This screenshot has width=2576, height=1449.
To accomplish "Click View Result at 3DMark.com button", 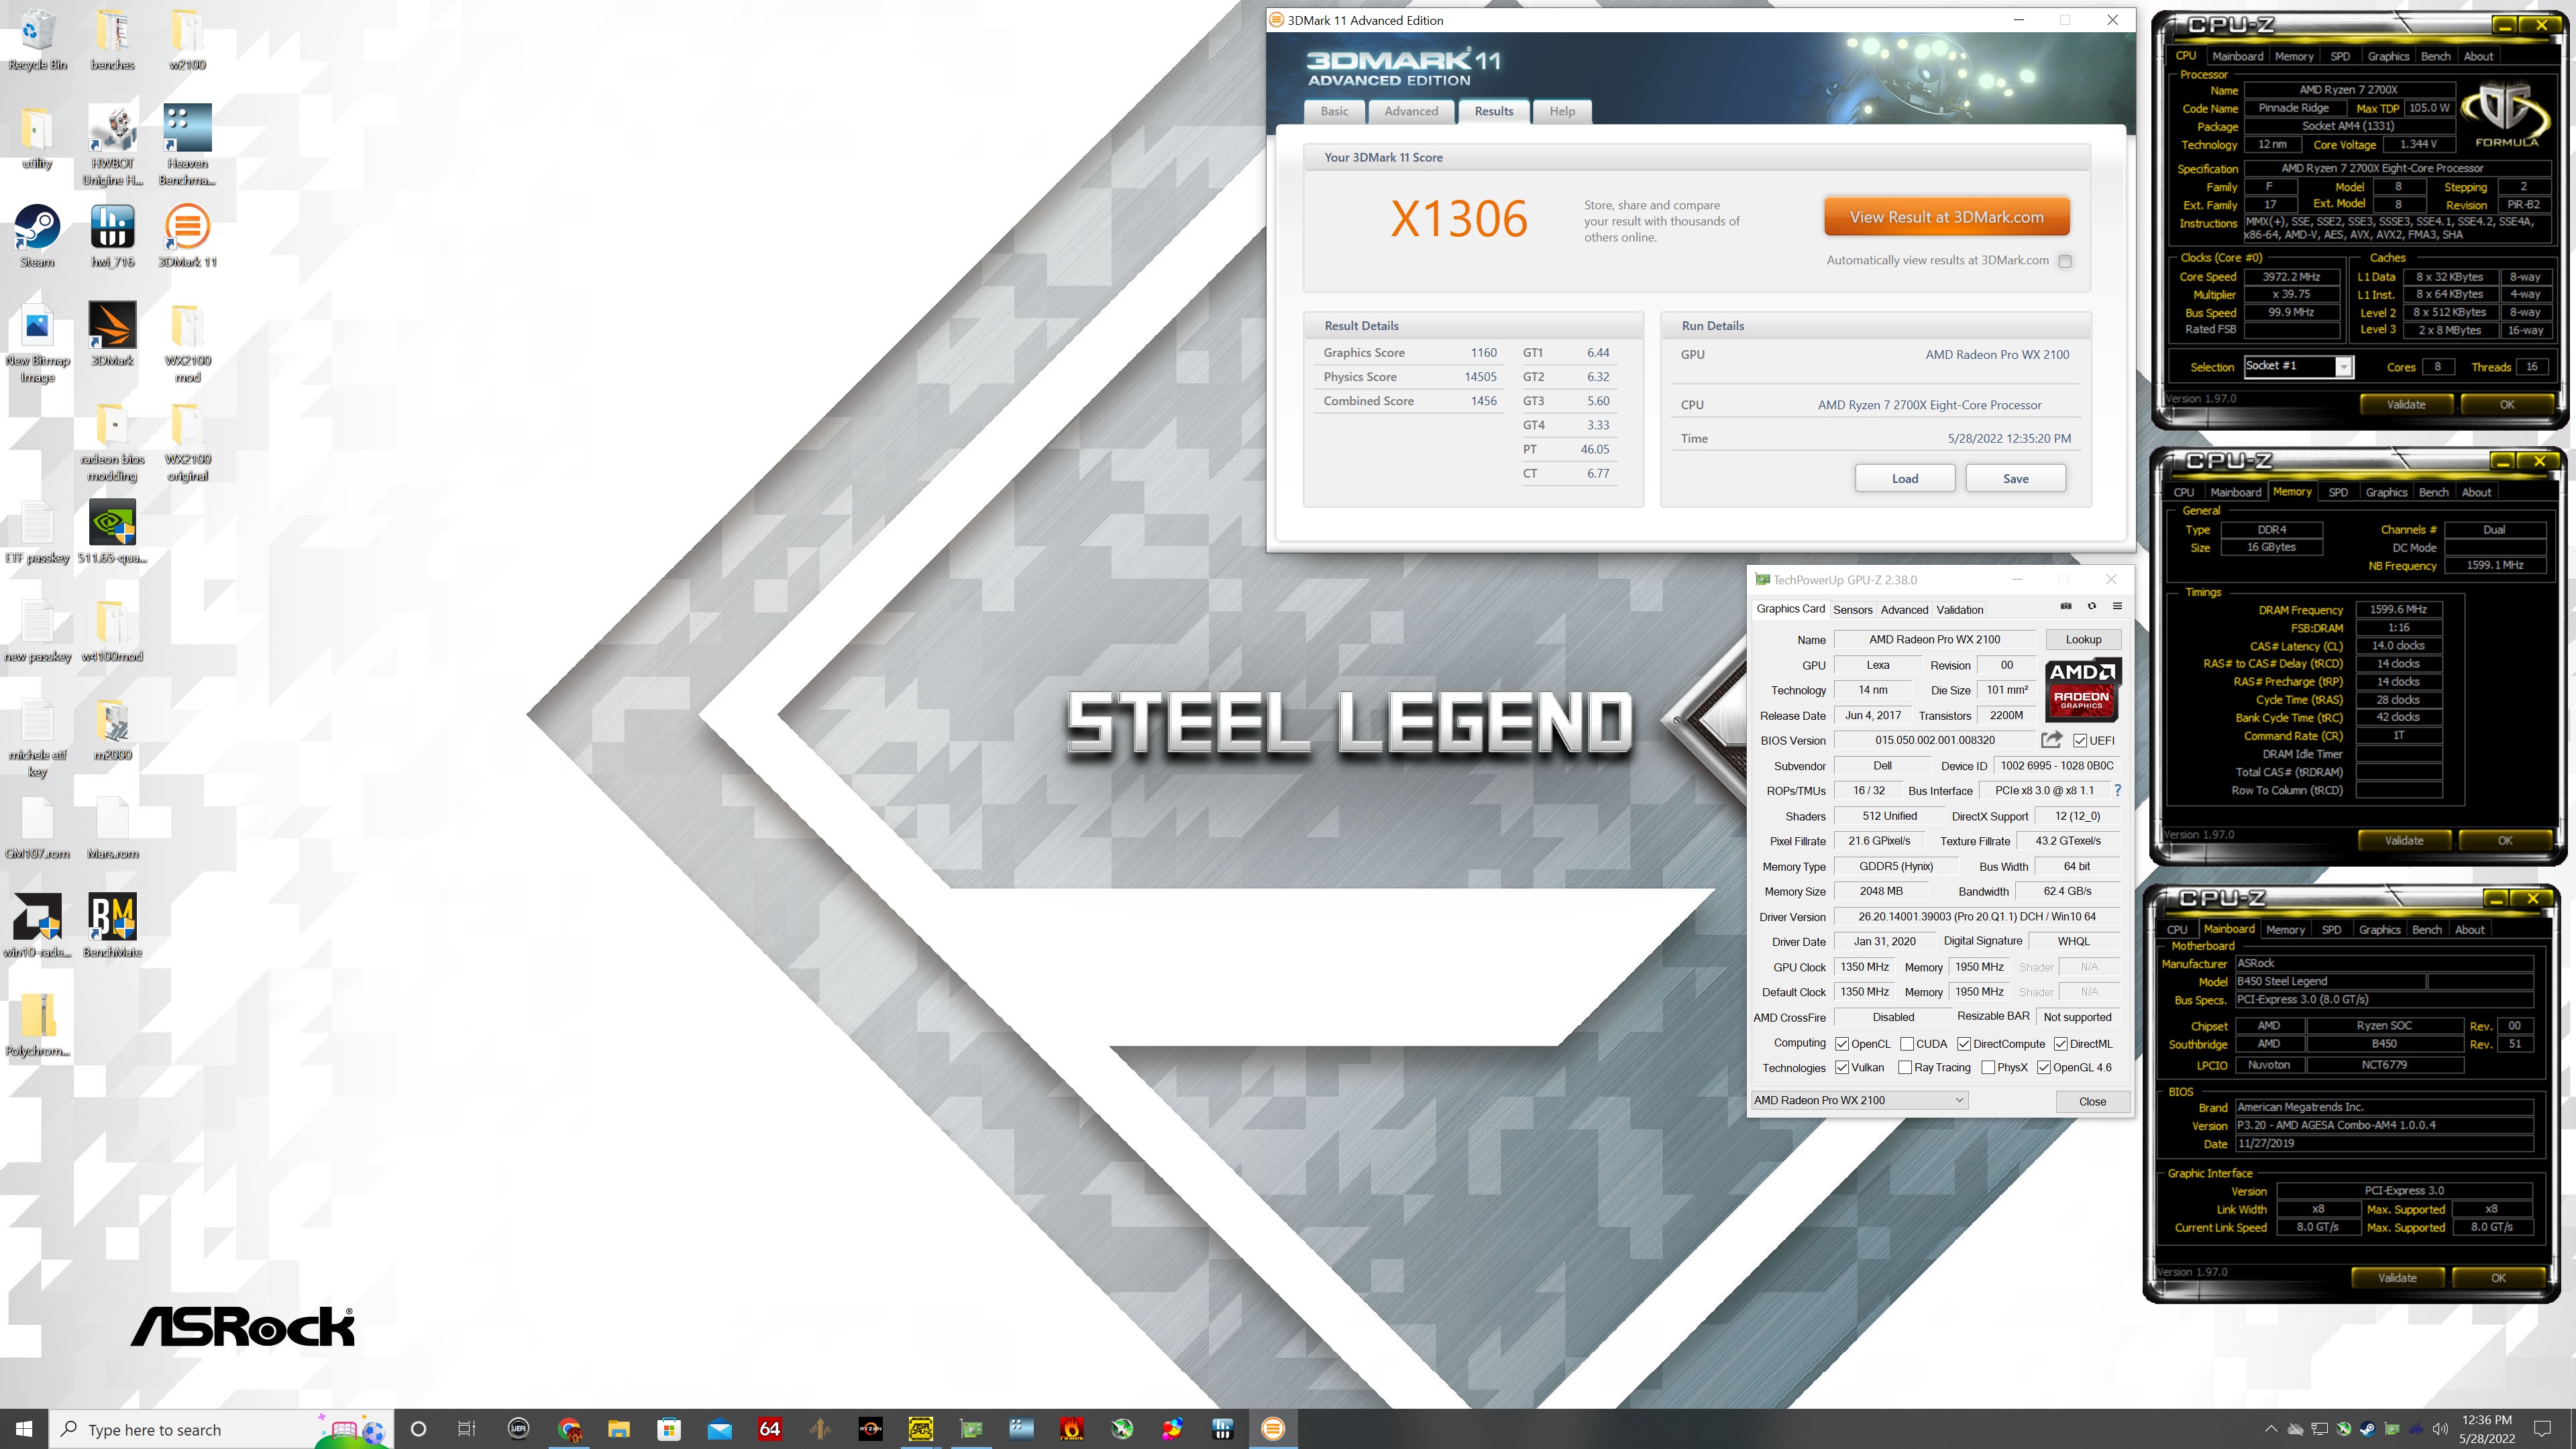I will click(x=1946, y=217).
